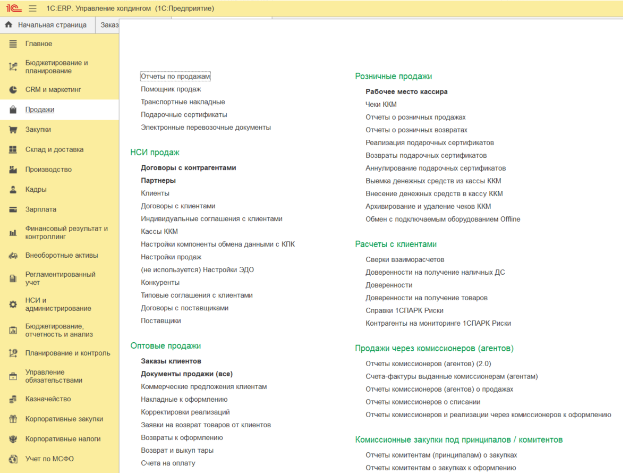Click the Управление обязательствами icon
The height and width of the screenshot is (473, 624).
[13, 376]
